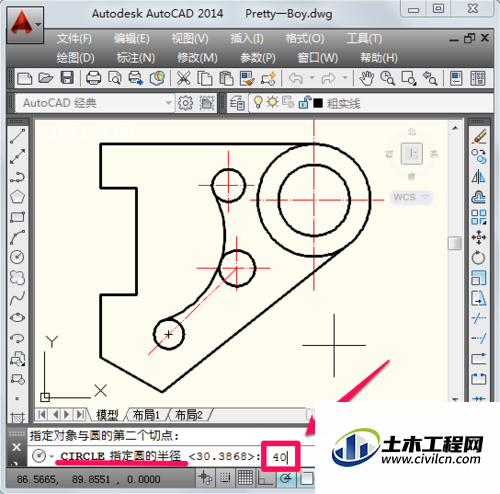Toggle Ortho Mode in status bar
The image size is (500, 494).
click(265, 479)
